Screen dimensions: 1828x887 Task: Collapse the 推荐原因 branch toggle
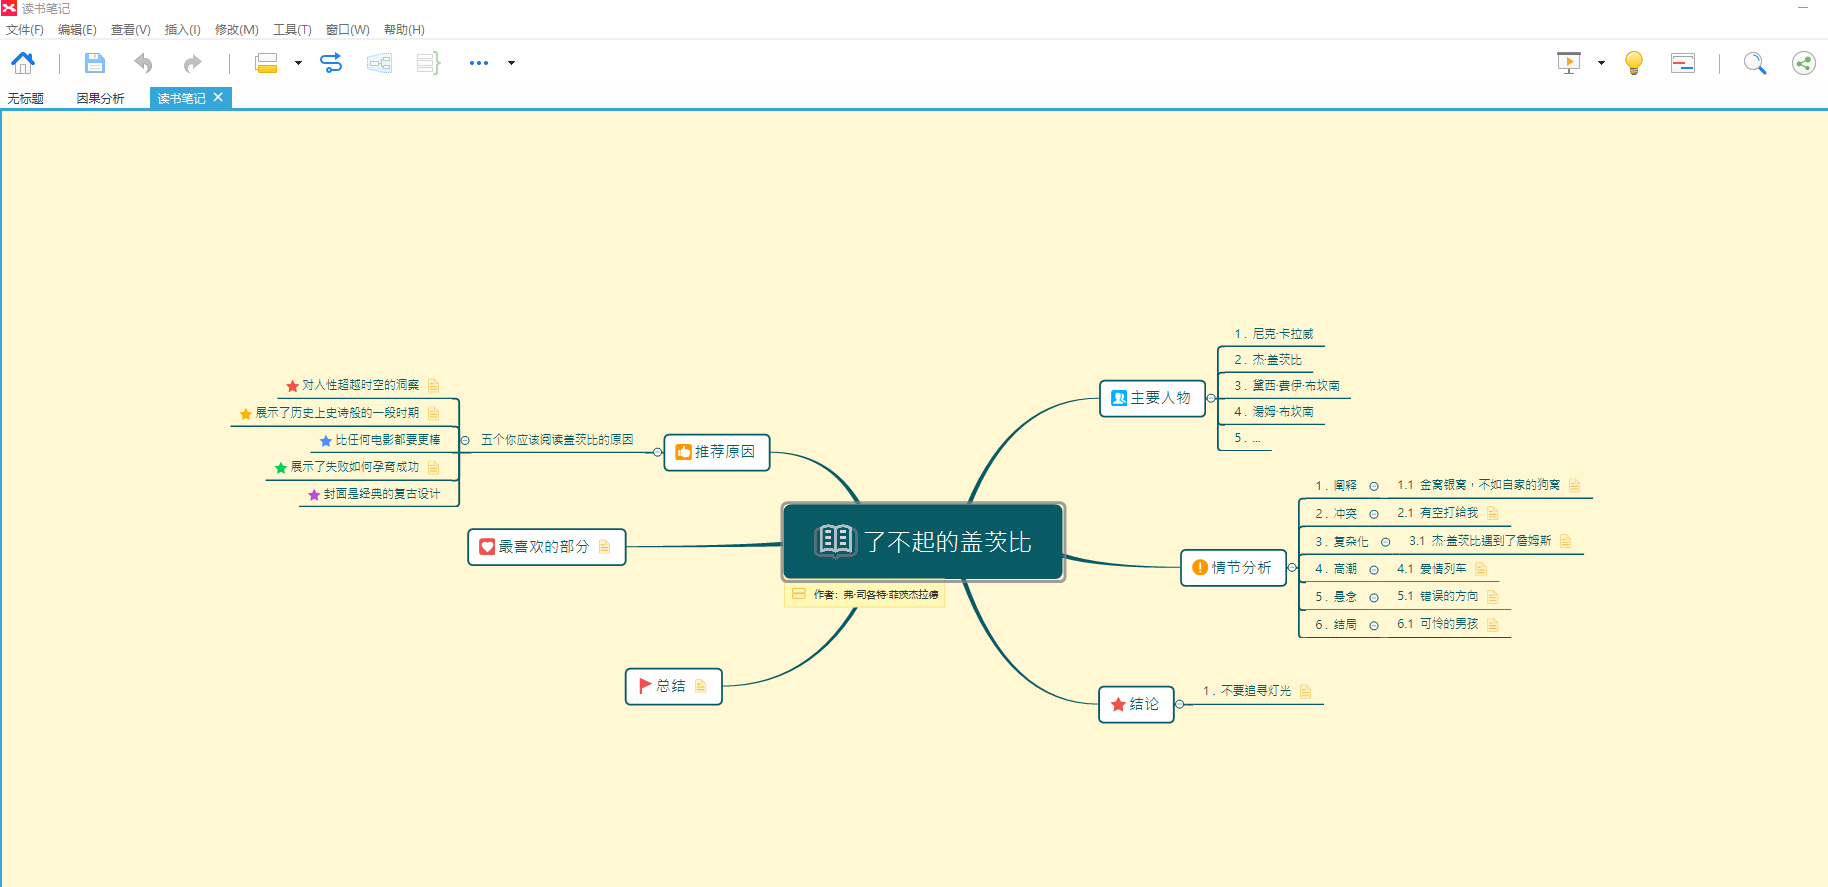[x=658, y=452]
